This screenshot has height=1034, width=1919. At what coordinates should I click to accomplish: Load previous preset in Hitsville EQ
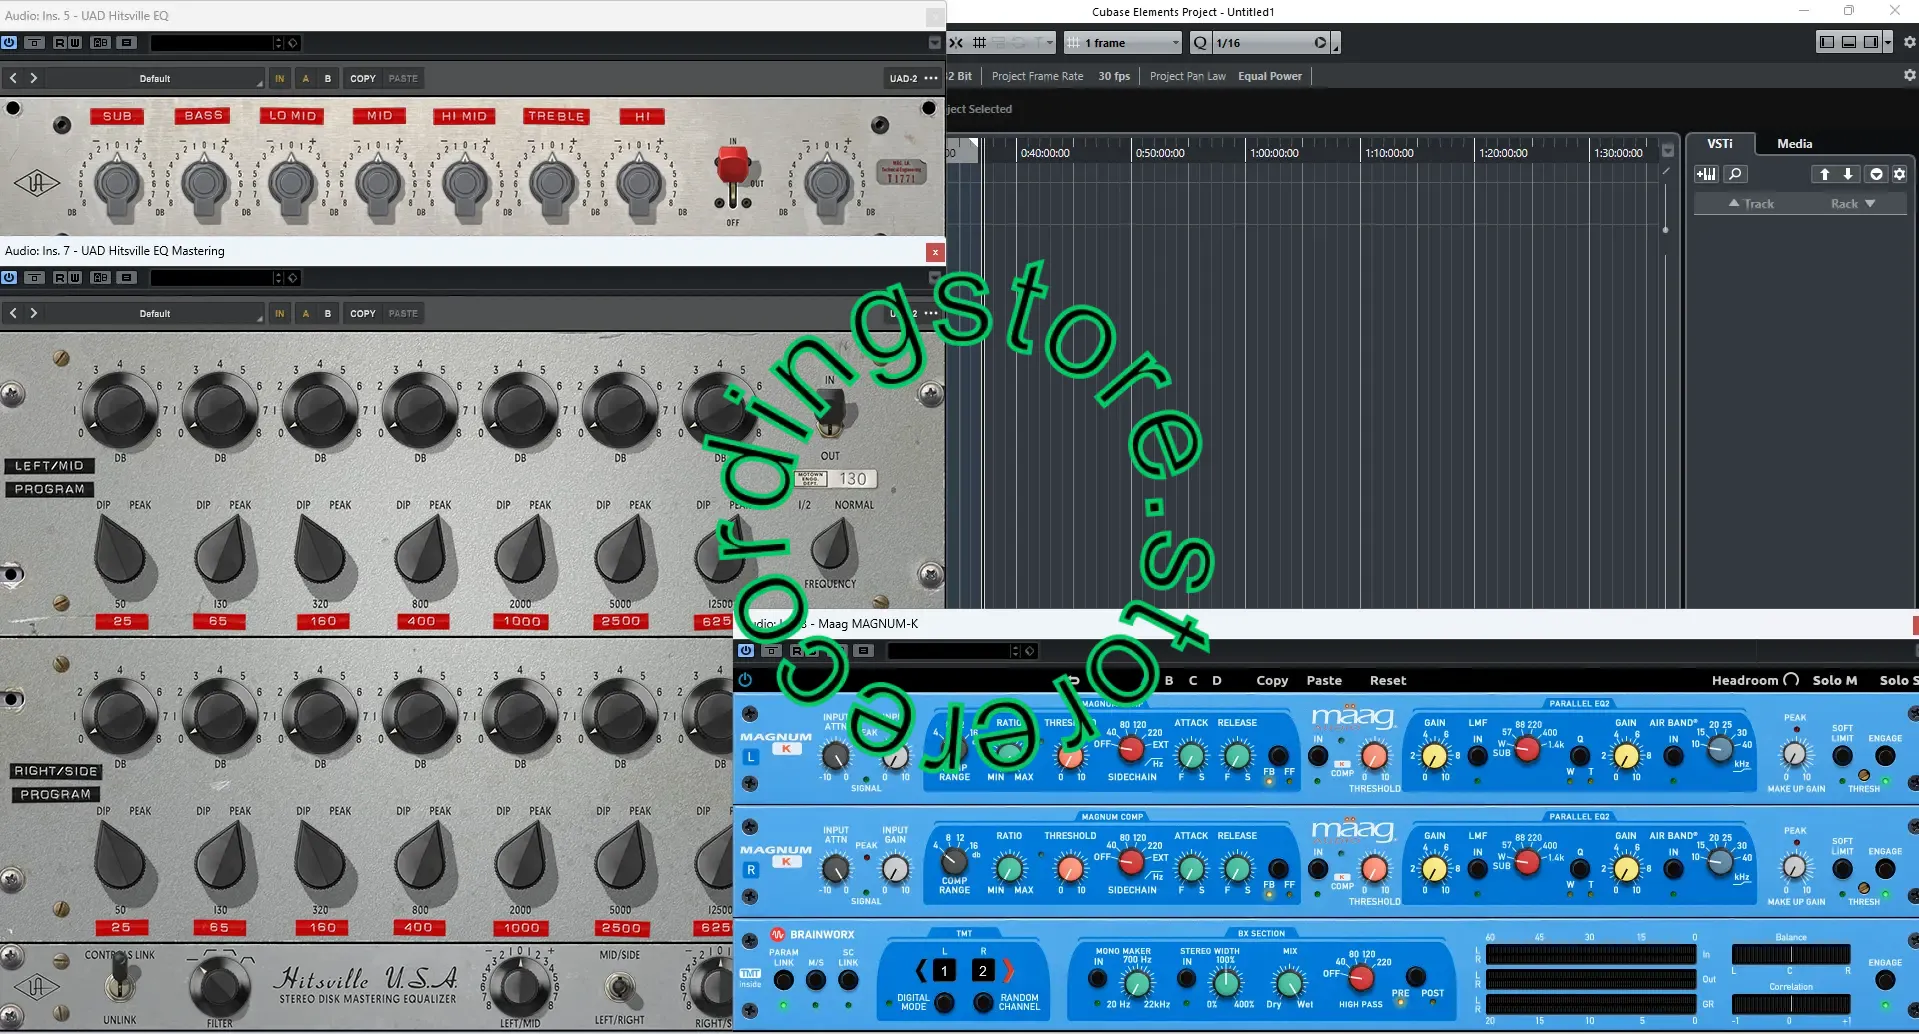[13, 78]
